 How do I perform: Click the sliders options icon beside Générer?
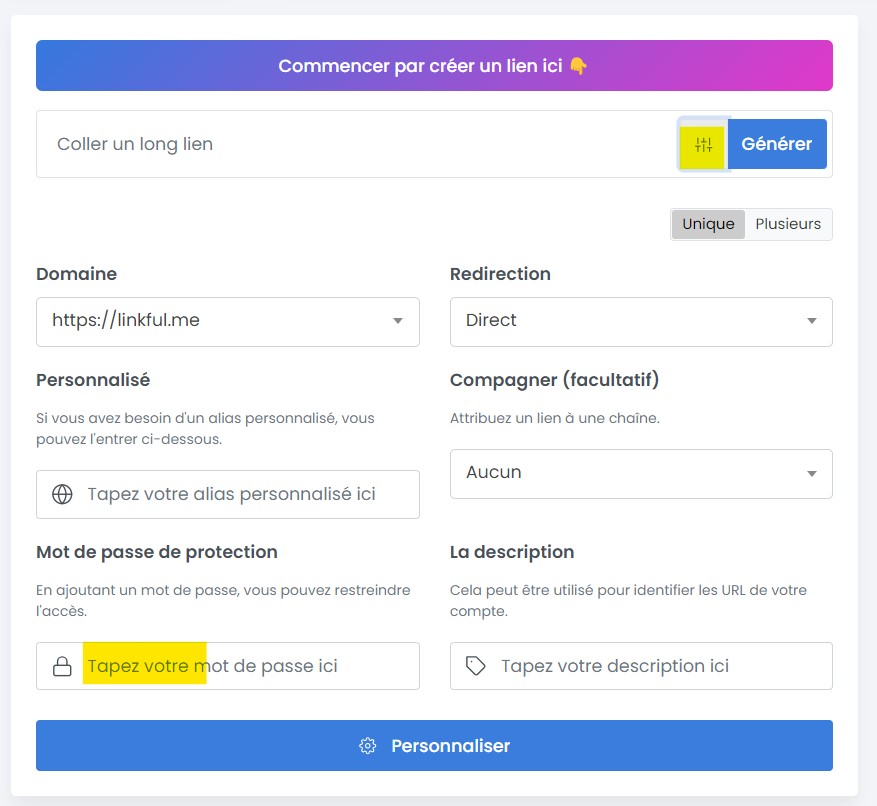click(703, 145)
